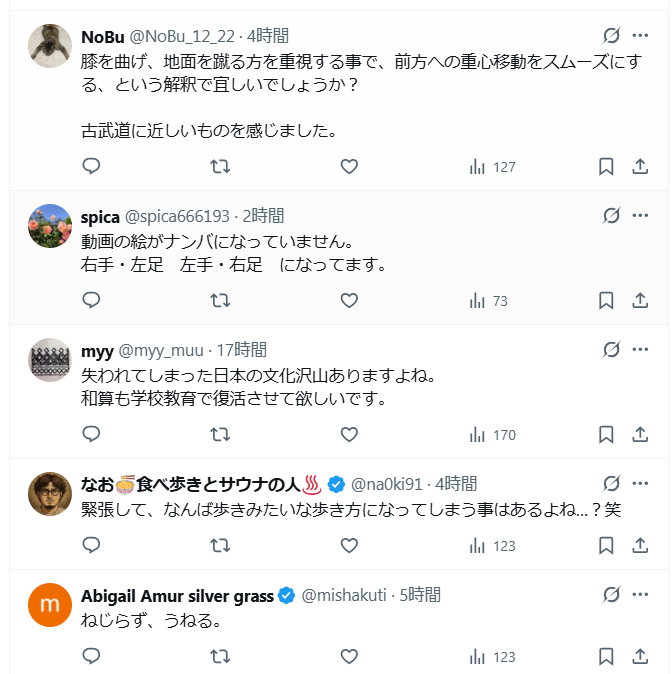
Task: Click @na0ki91 username handle
Action: (x=387, y=484)
